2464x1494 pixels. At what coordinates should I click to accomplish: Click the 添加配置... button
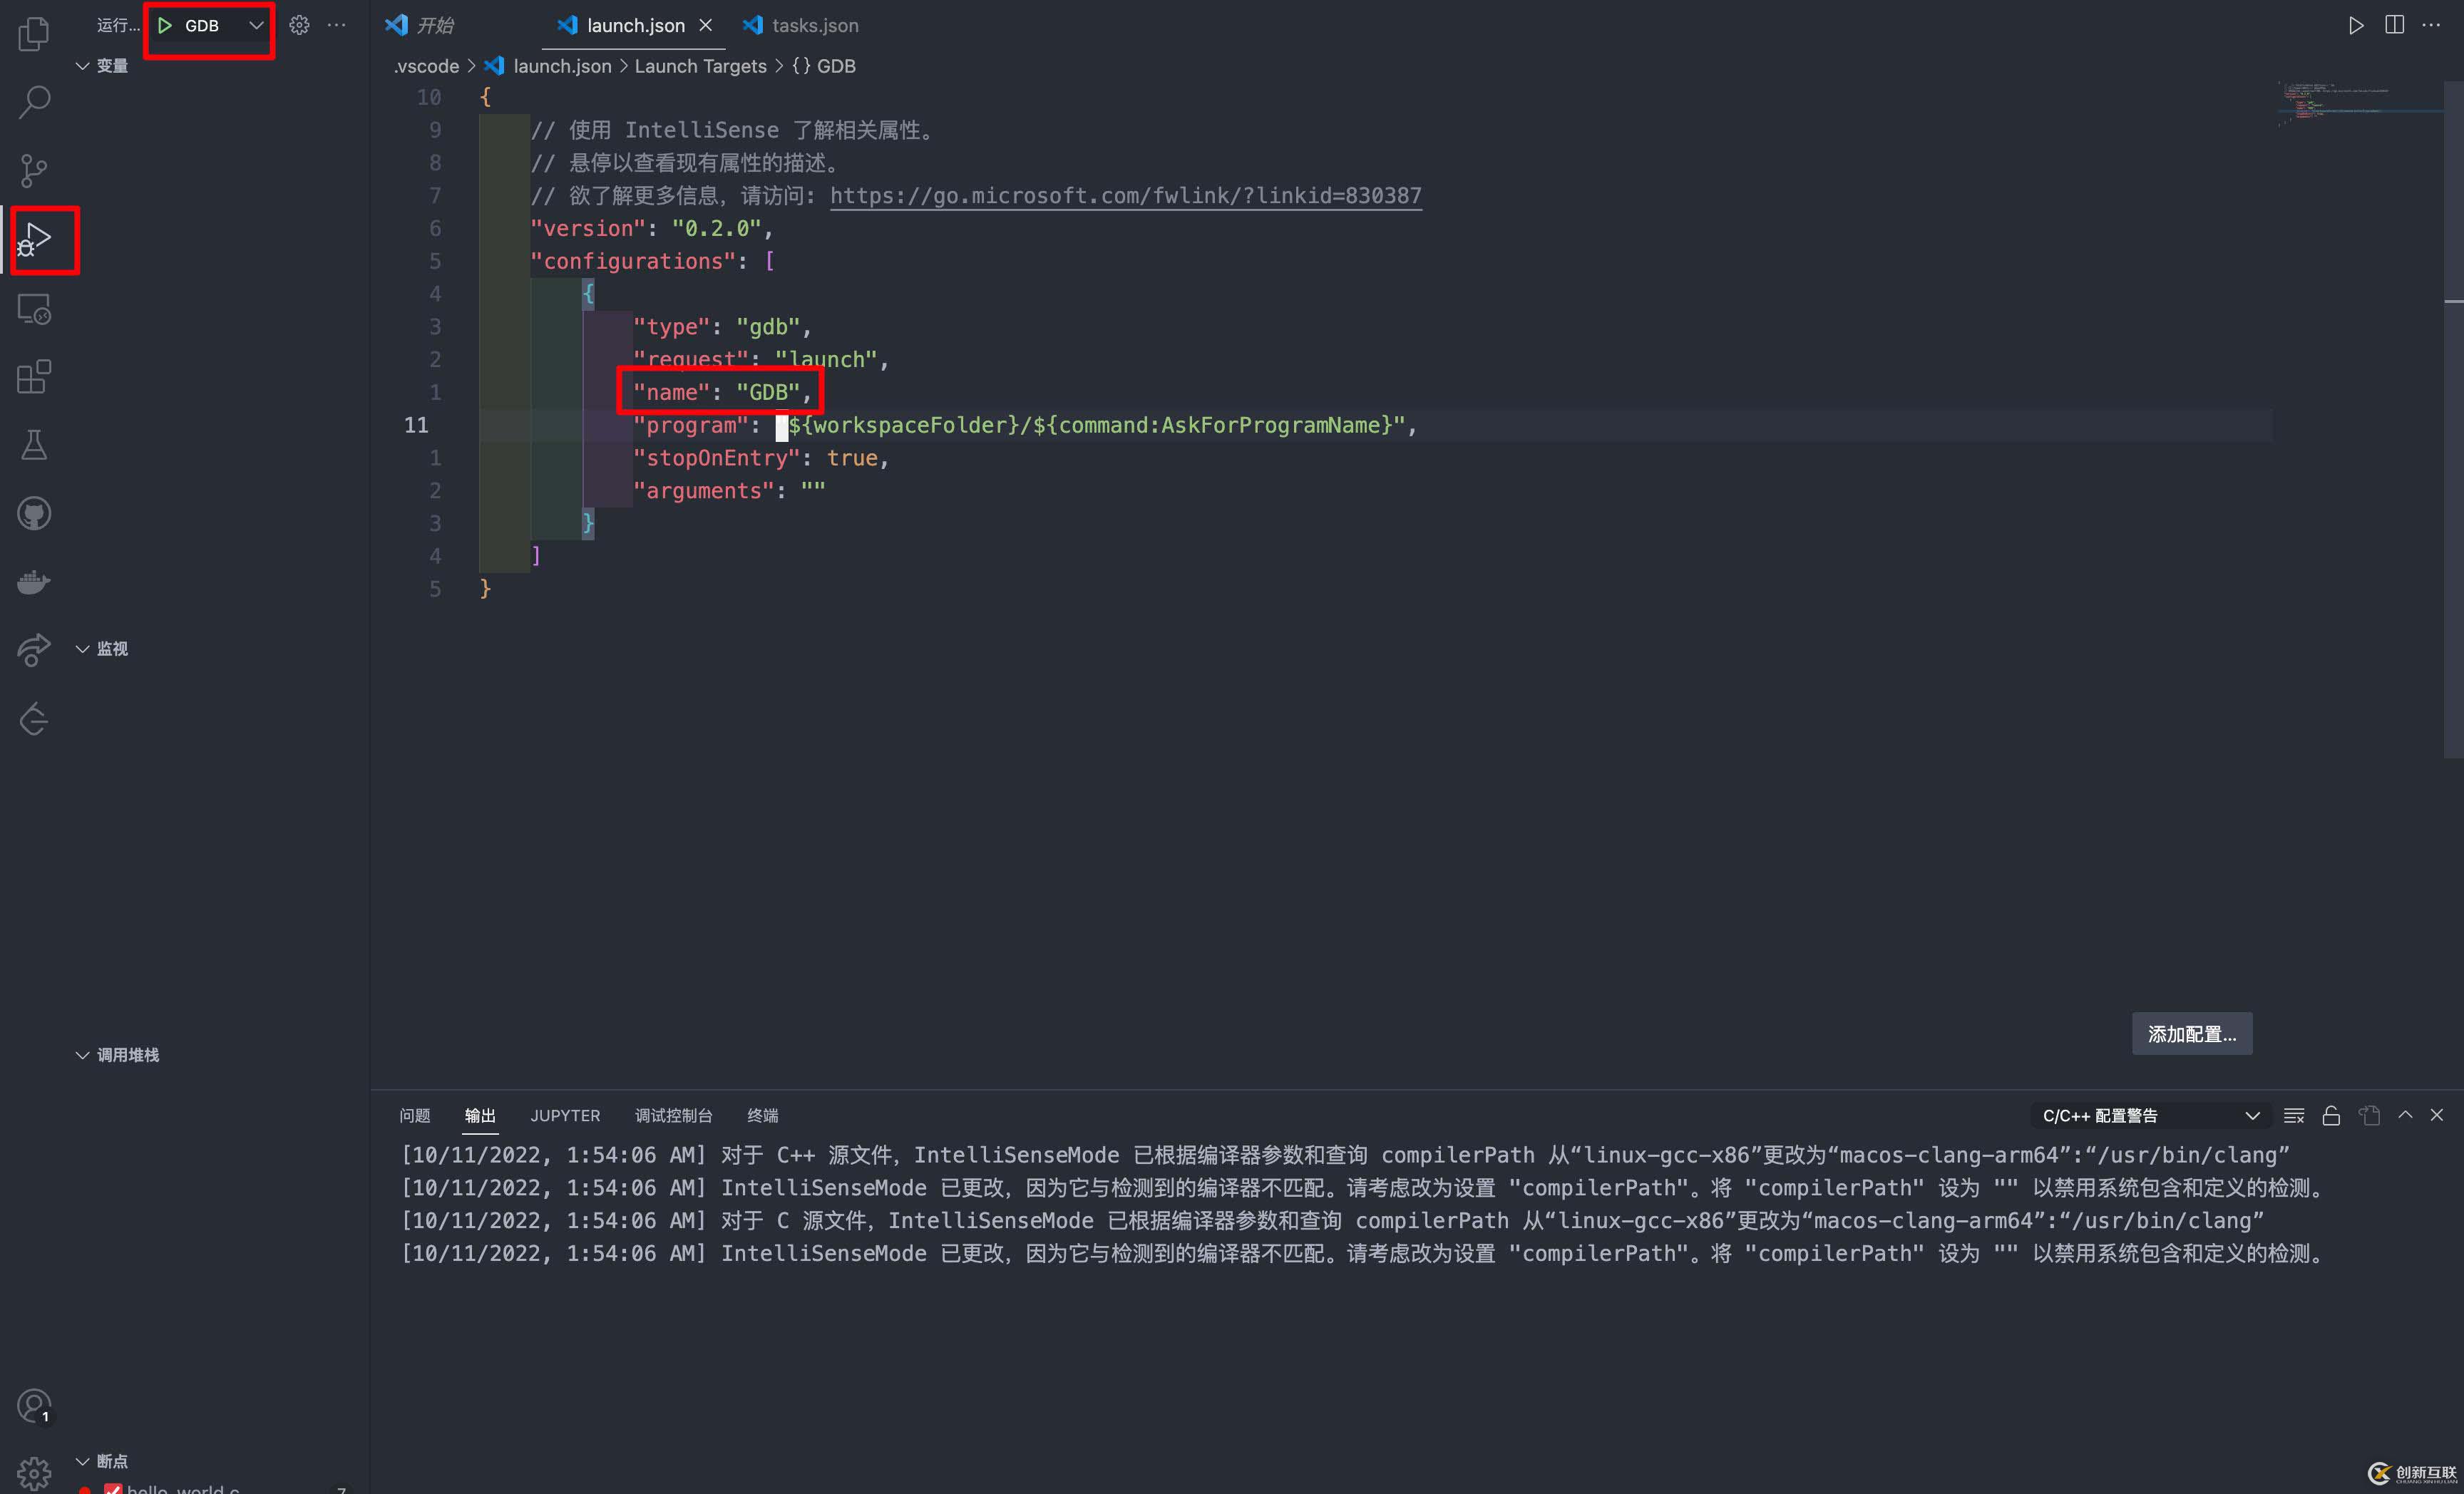pos(2192,1033)
